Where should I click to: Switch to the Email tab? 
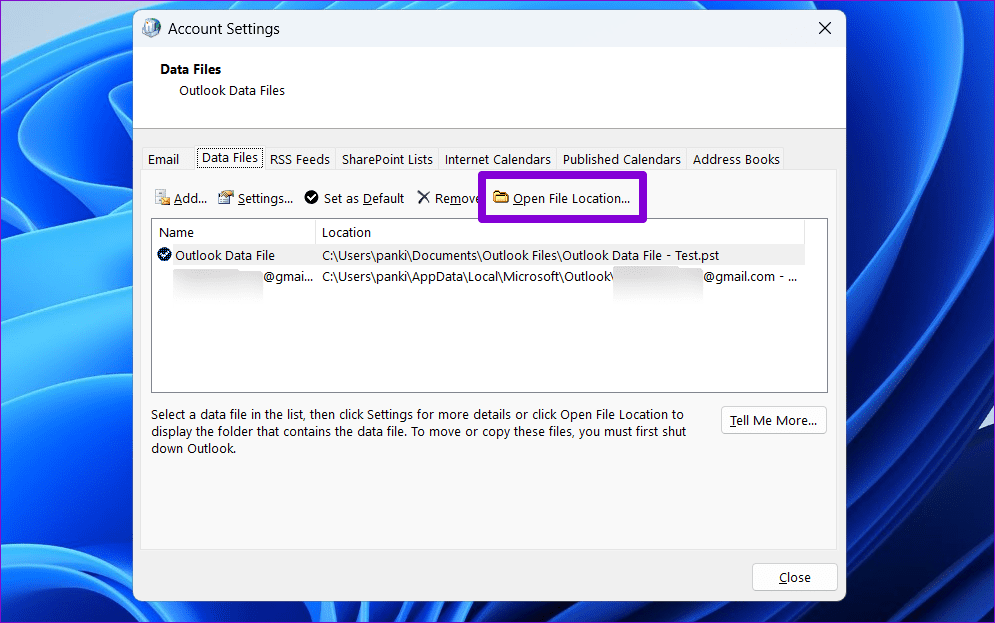pyautogui.click(x=164, y=159)
